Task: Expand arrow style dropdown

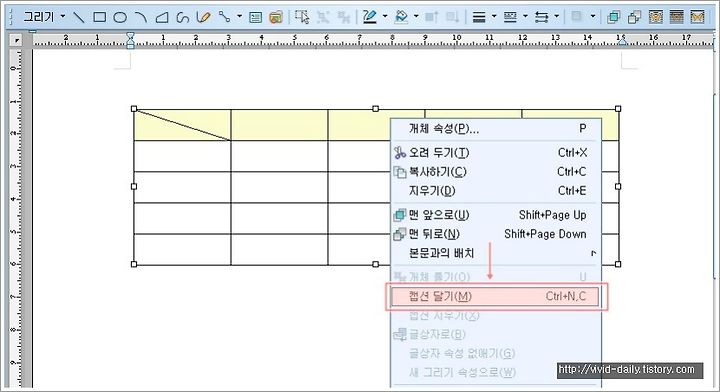Action: pyautogui.click(x=557, y=17)
